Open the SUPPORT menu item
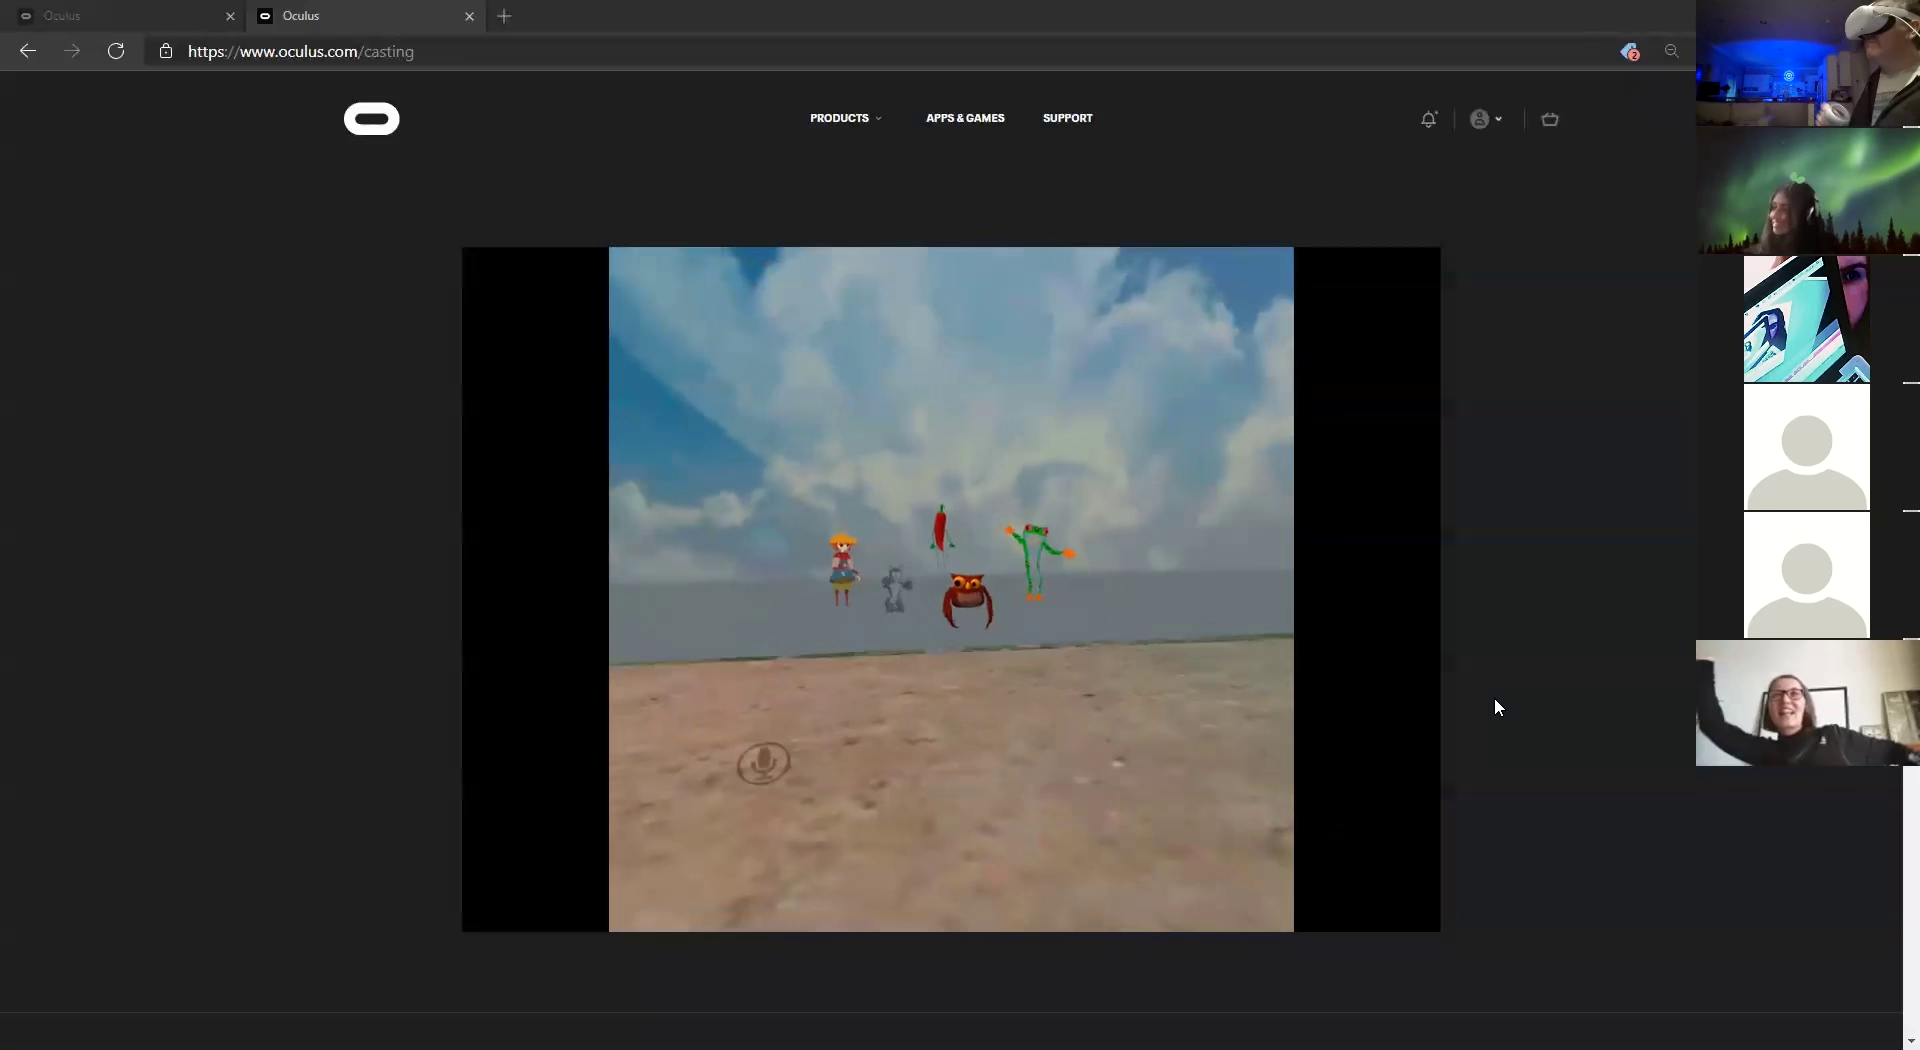The width and height of the screenshot is (1920, 1050). click(1067, 118)
